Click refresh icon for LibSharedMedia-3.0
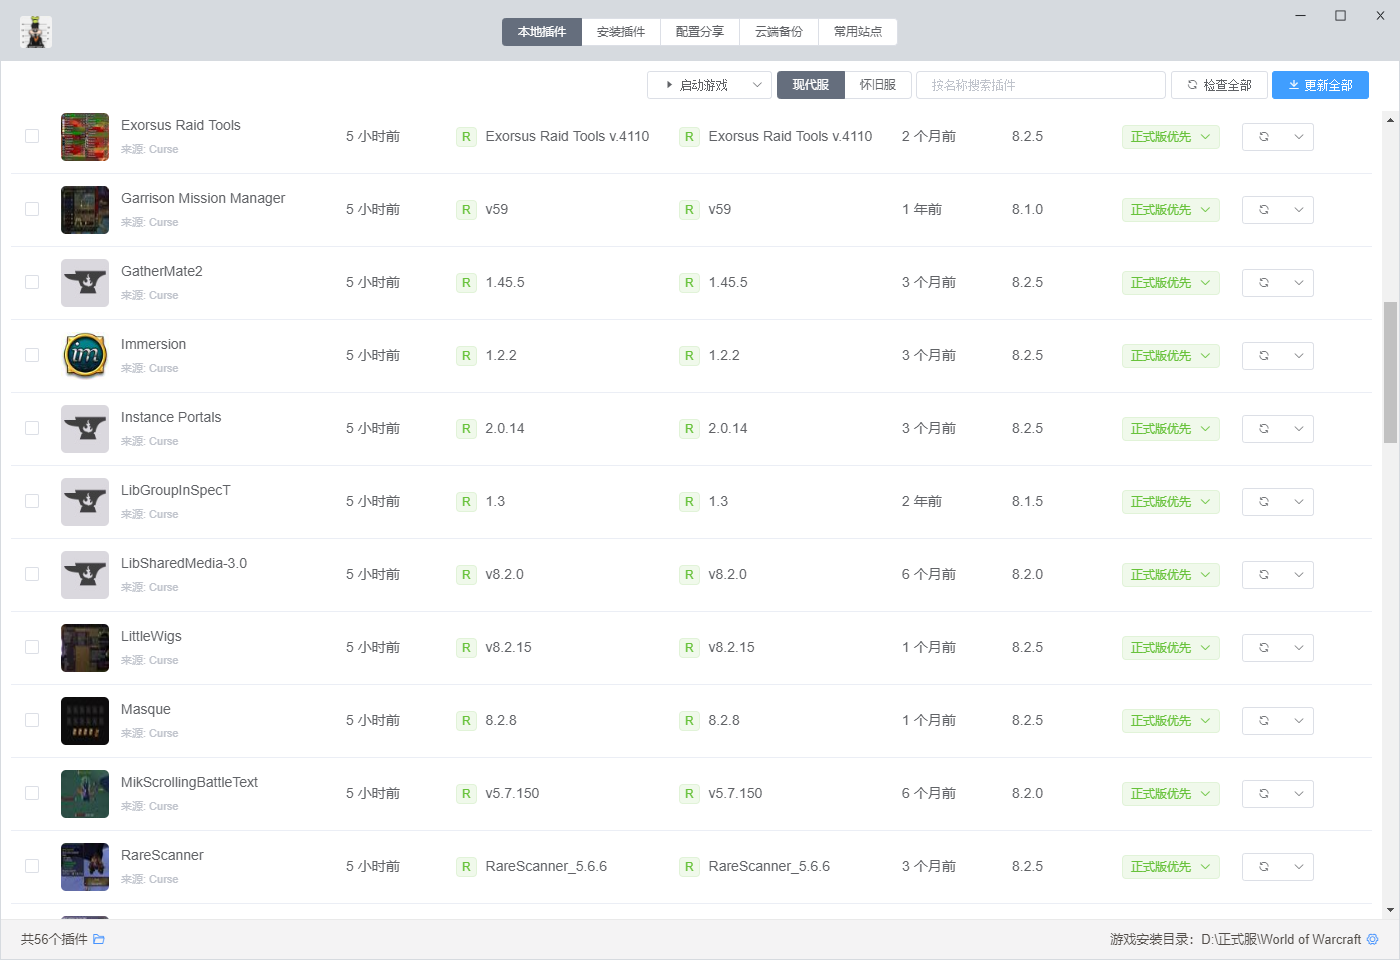This screenshot has width=1400, height=960. 1264,575
